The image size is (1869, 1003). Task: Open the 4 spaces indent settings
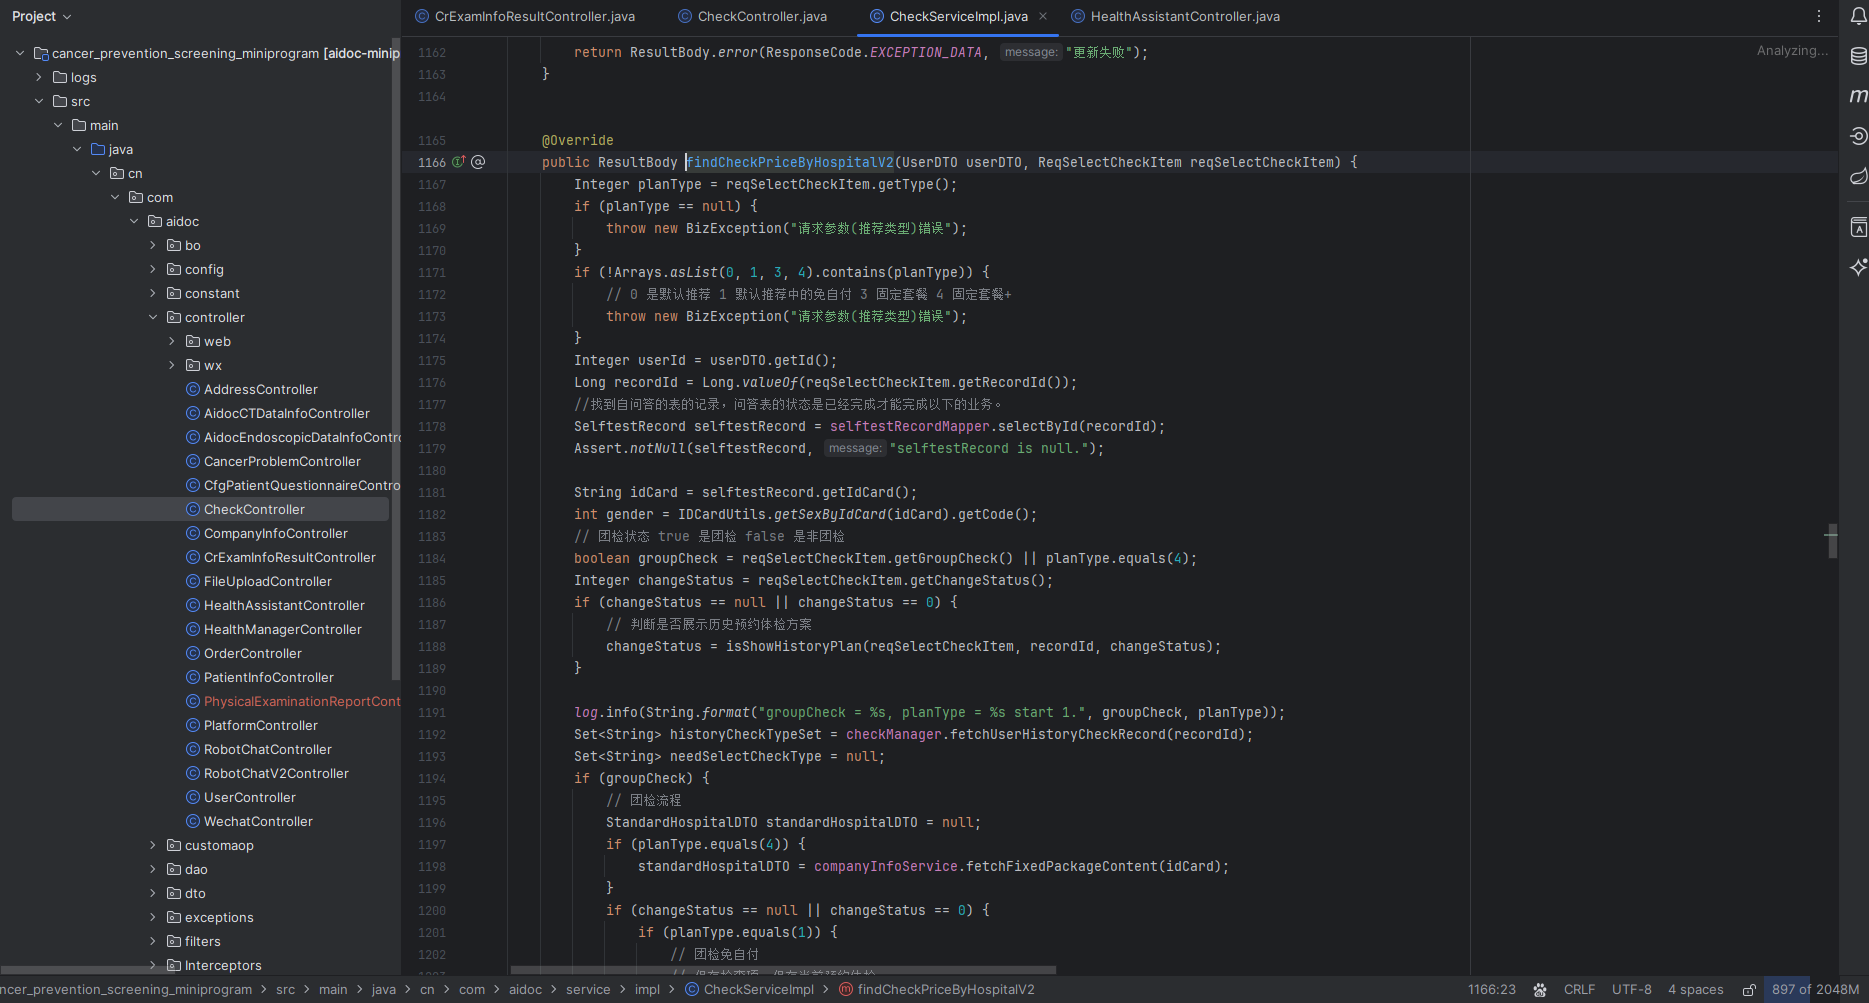[x=1695, y=990]
